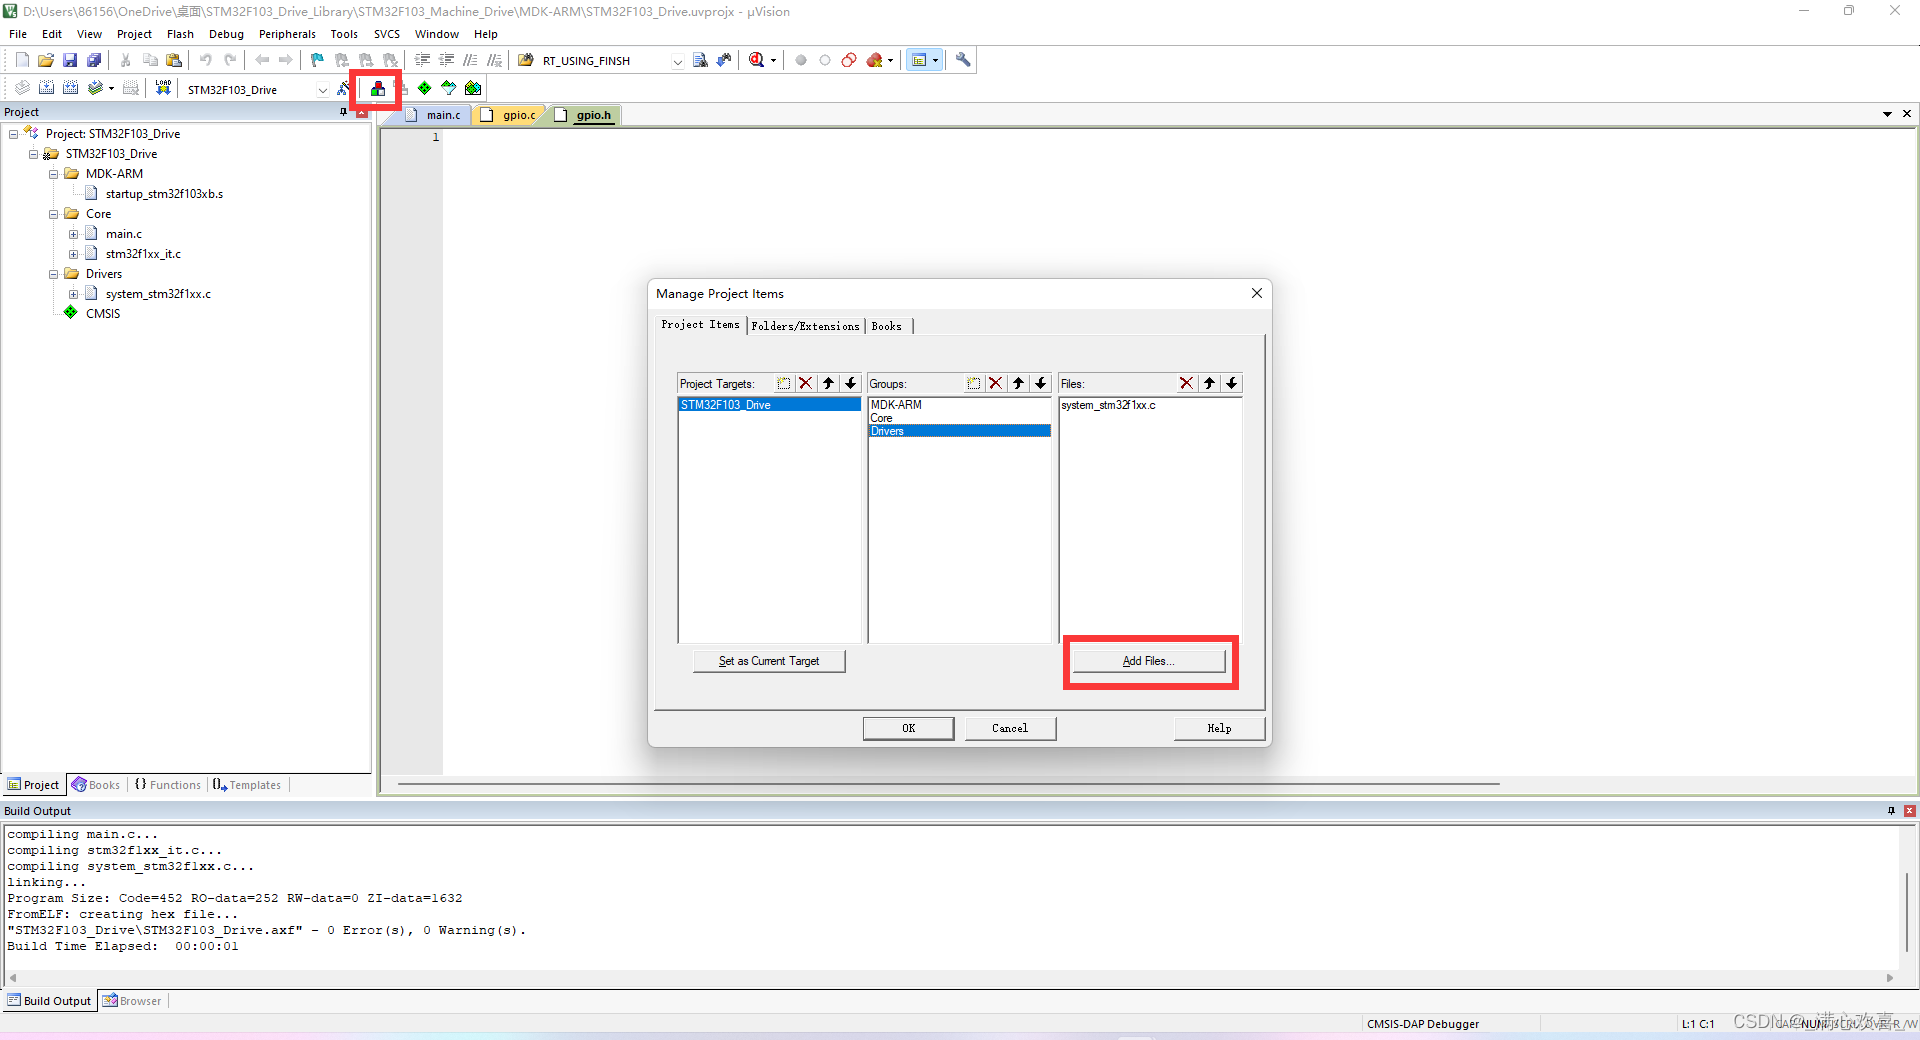Switch to the gpio.c editor tab

pos(510,115)
